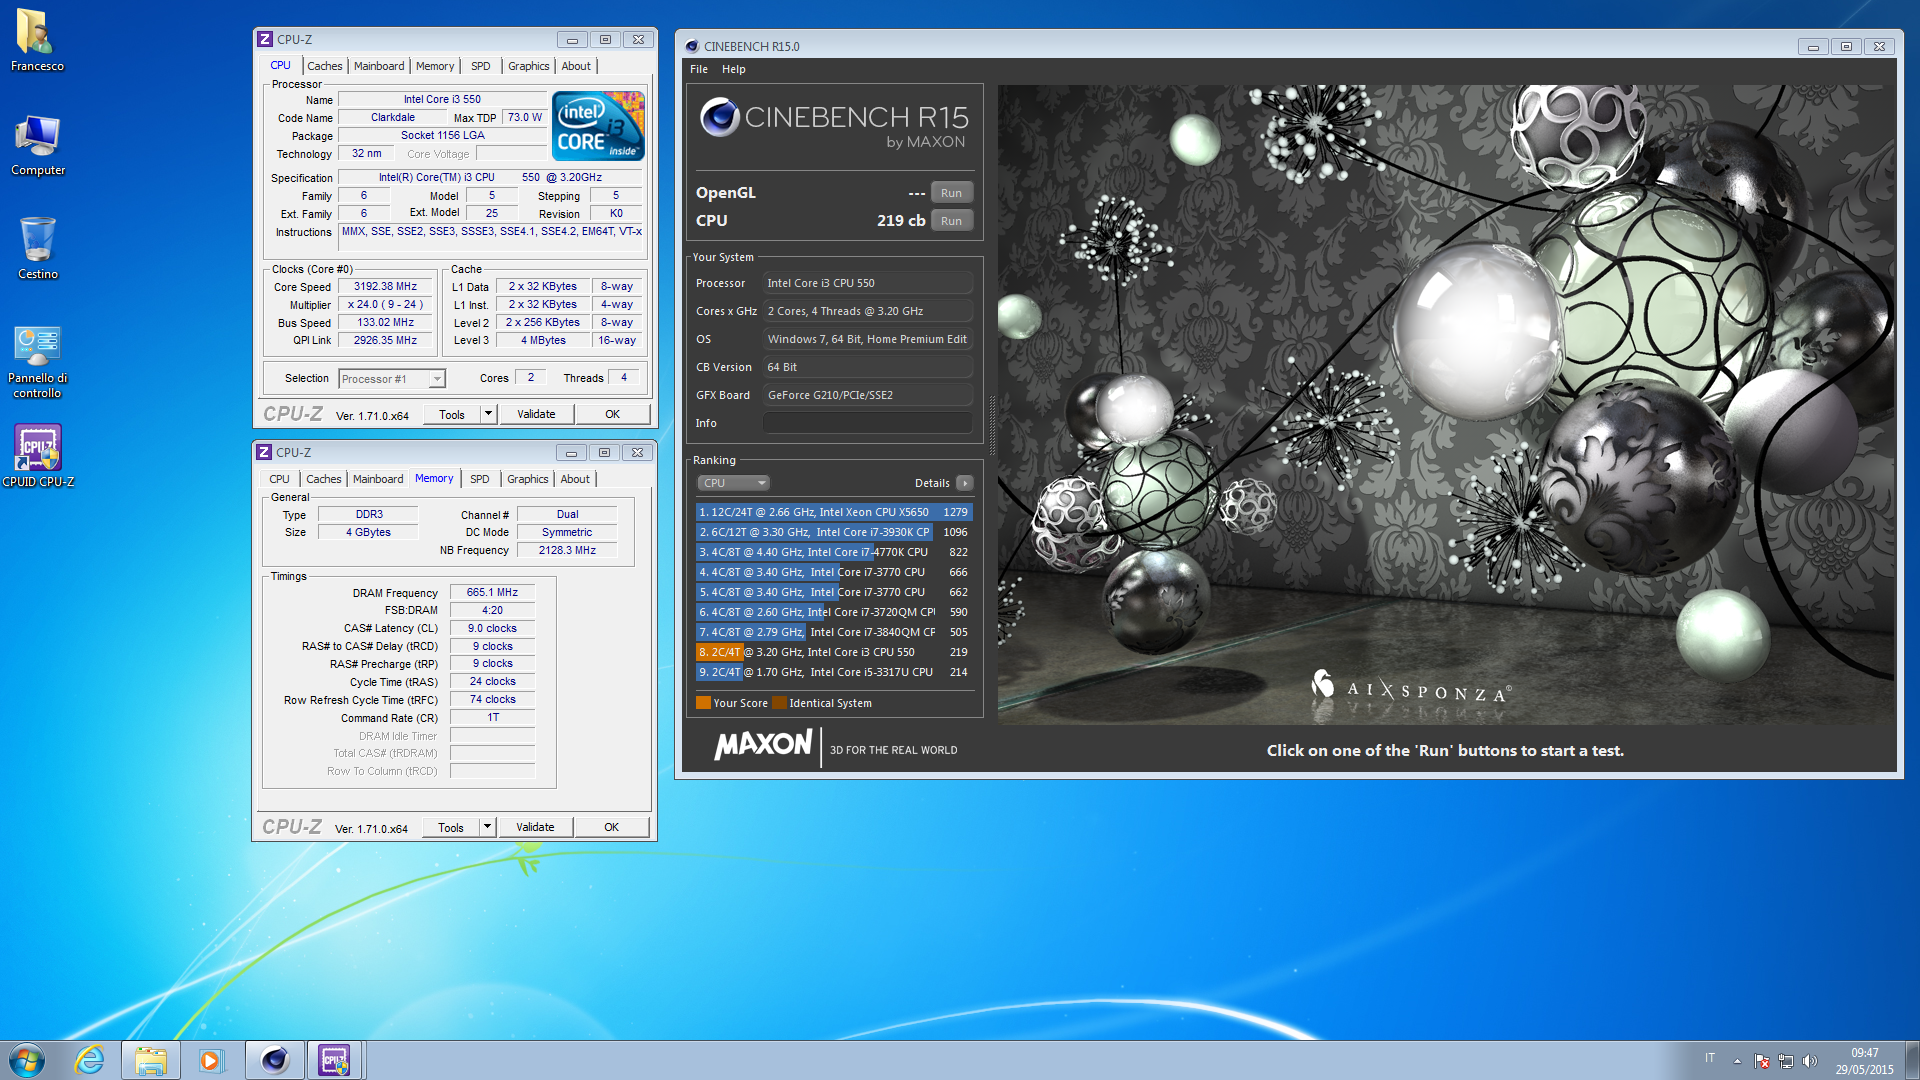Open the Cestino recycle bin icon
Viewport: 1920px width, 1080px height.
37,248
